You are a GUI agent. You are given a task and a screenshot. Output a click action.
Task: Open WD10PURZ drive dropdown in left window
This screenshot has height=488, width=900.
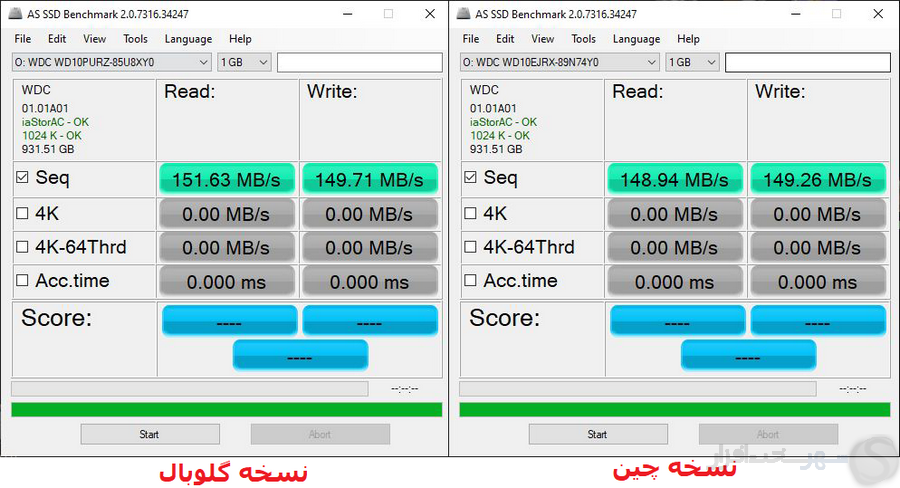click(112, 62)
